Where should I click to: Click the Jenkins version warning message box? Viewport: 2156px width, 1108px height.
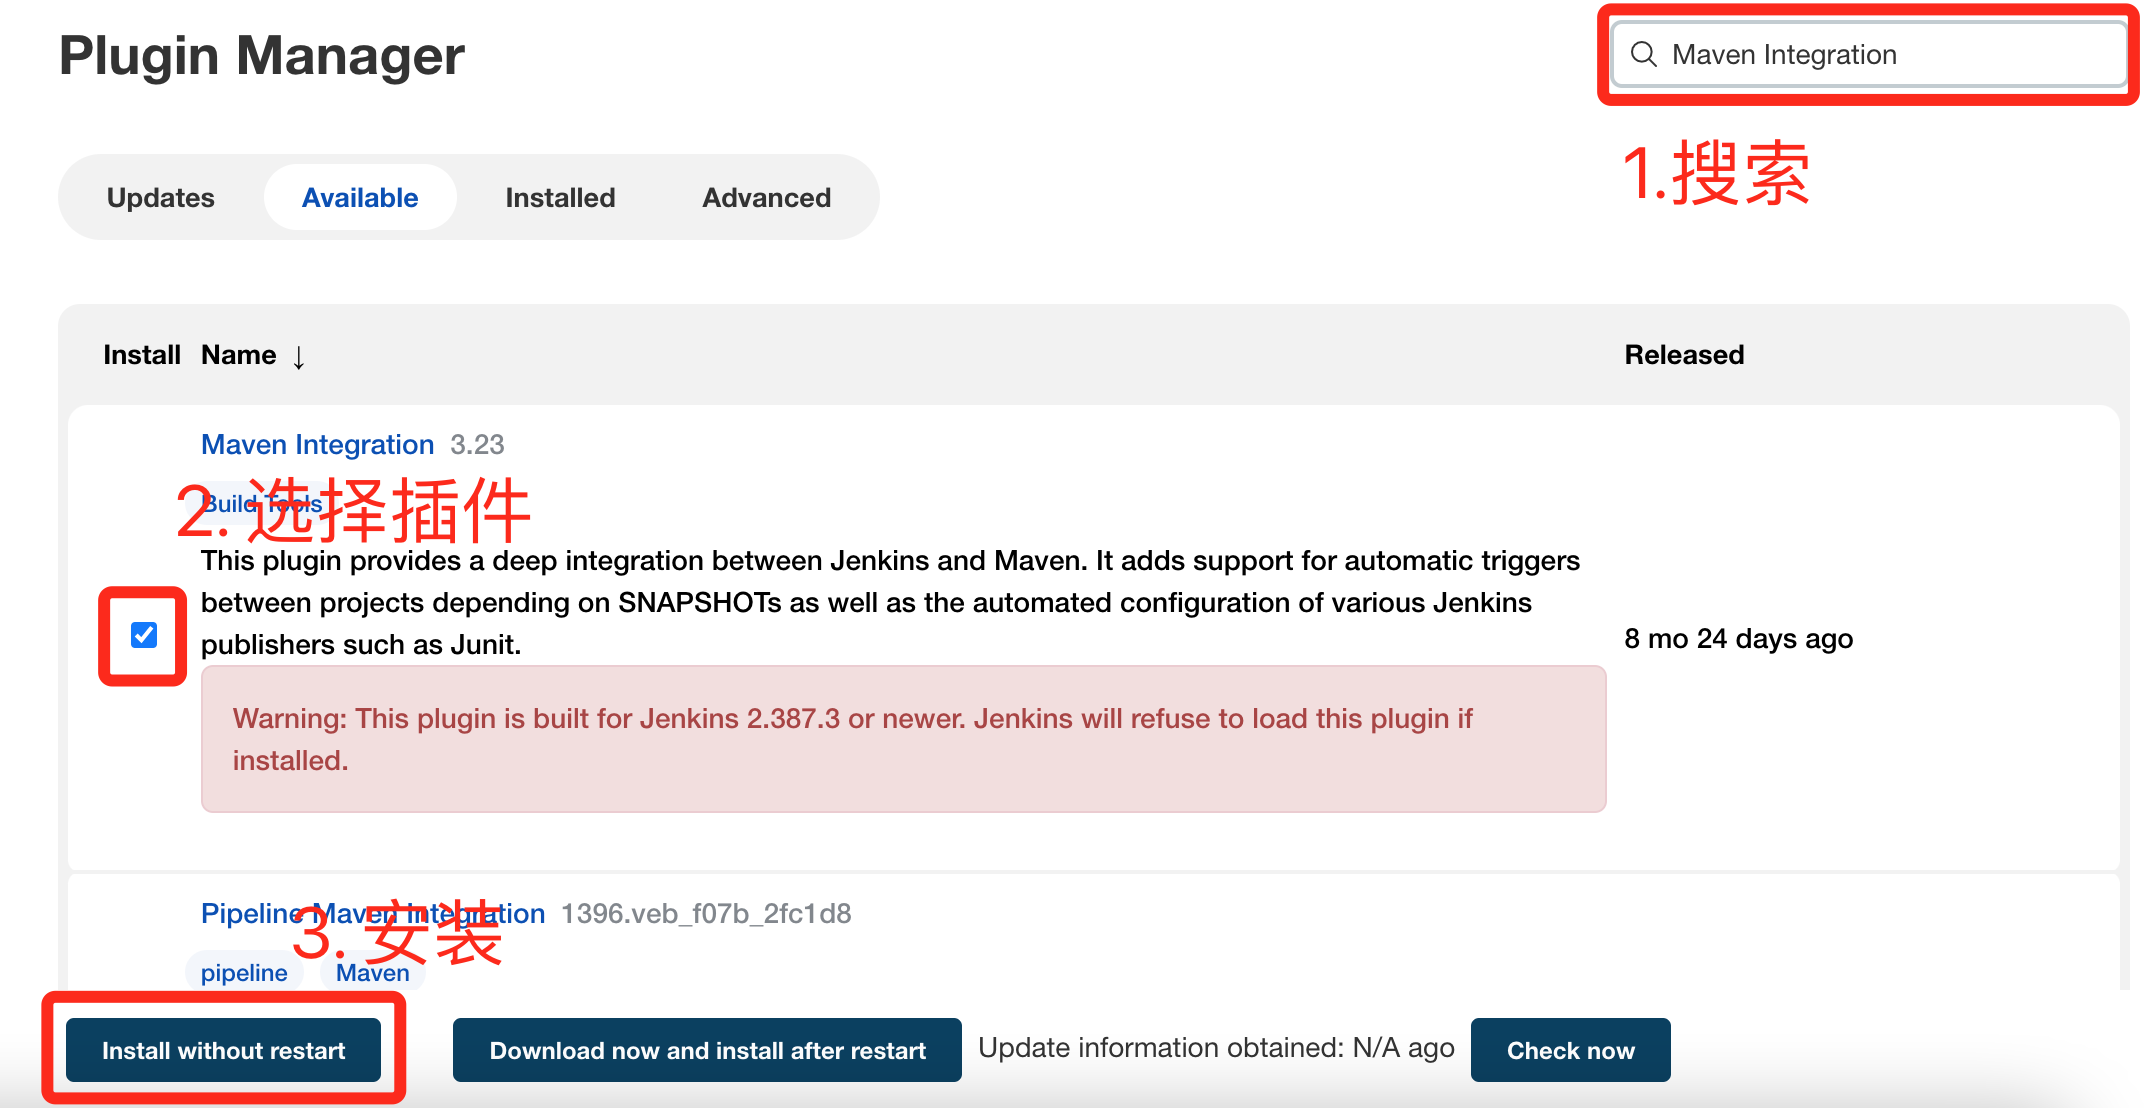coord(903,739)
